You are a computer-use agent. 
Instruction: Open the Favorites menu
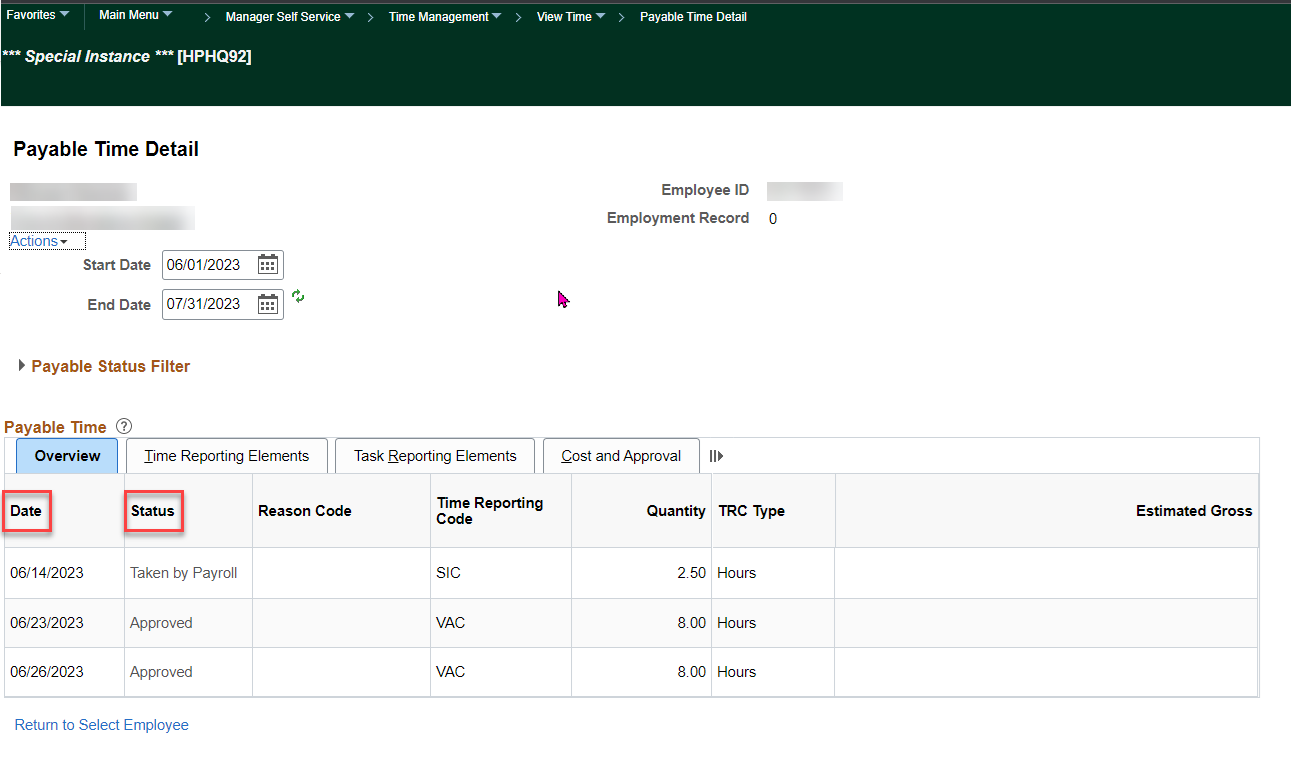tap(38, 15)
